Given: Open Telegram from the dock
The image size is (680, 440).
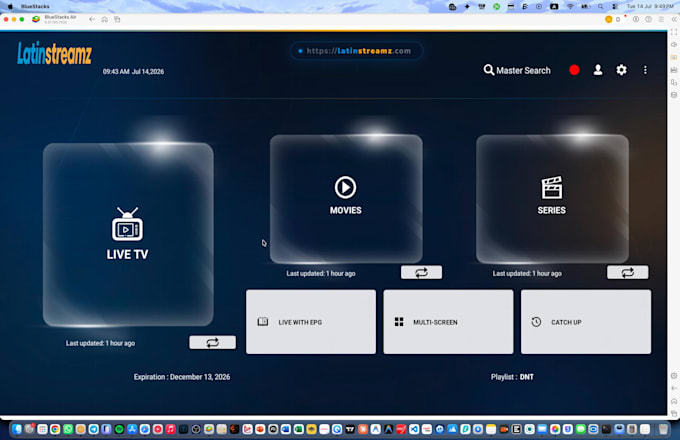Looking at the screenshot, I should pos(94,429).
